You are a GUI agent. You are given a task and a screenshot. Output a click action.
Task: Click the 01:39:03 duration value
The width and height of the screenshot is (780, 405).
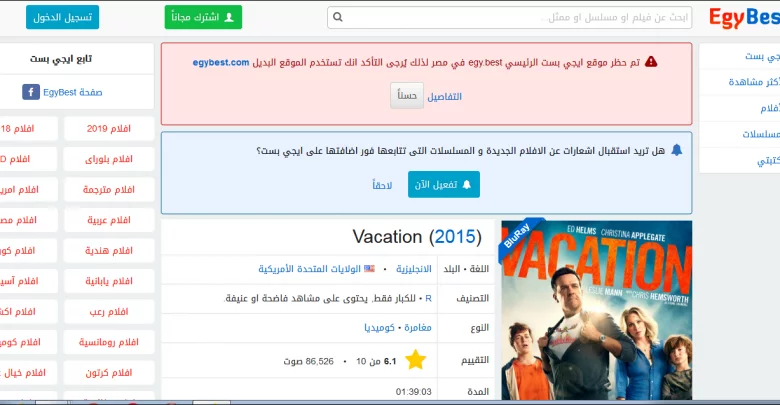click(x=414, y=392)
